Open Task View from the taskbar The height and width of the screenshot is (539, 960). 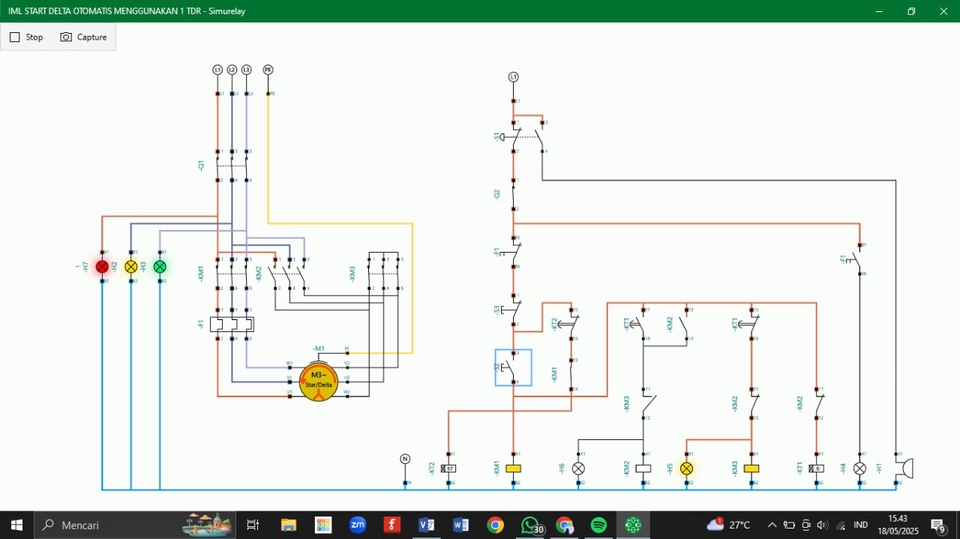tap(252, 525)
